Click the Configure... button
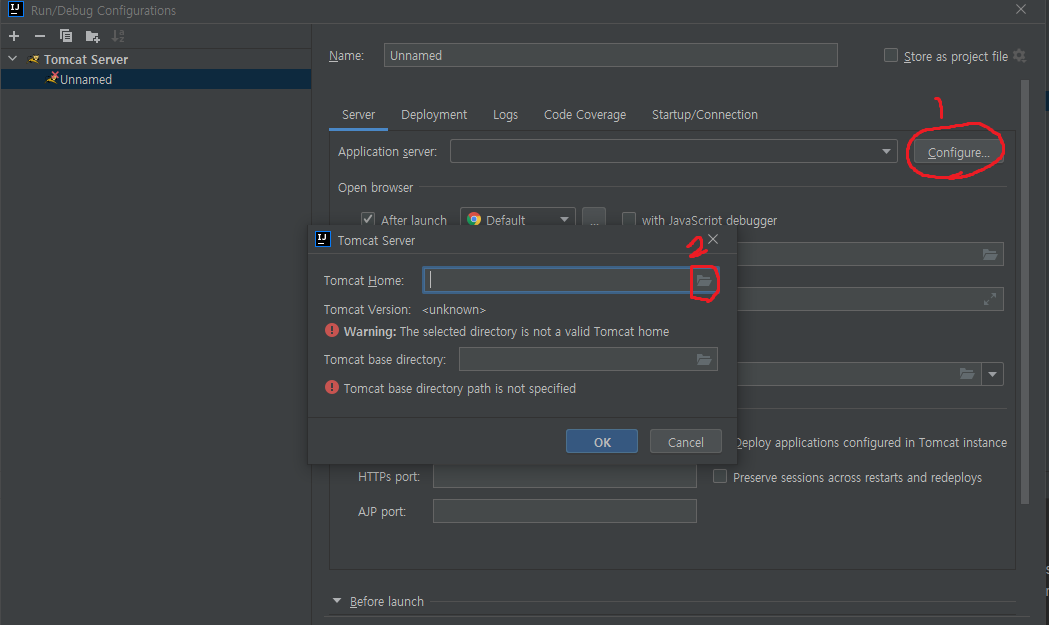The height and width of the screenshot is (625, 1049). pos(958,153)
